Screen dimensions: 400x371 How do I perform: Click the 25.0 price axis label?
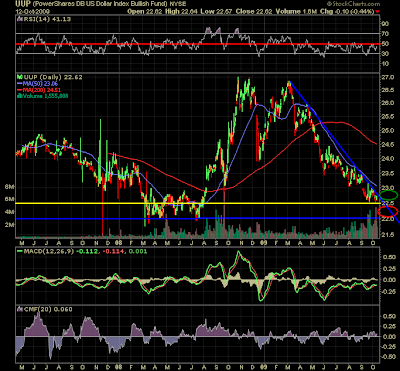(387, 131)
